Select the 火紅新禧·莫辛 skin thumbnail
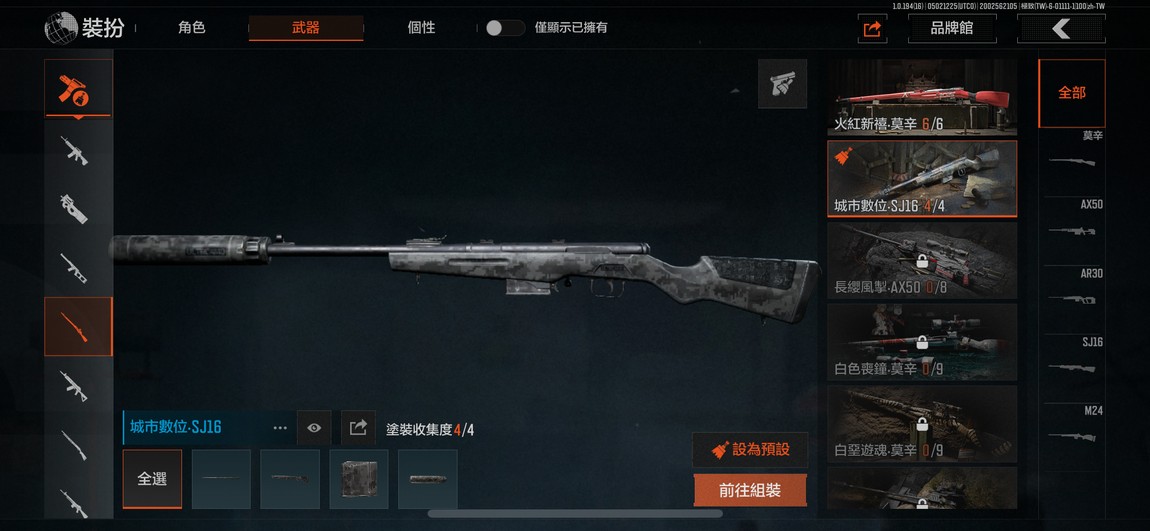1150x531 pixels. pyautogui.click(x=922, y=98)
